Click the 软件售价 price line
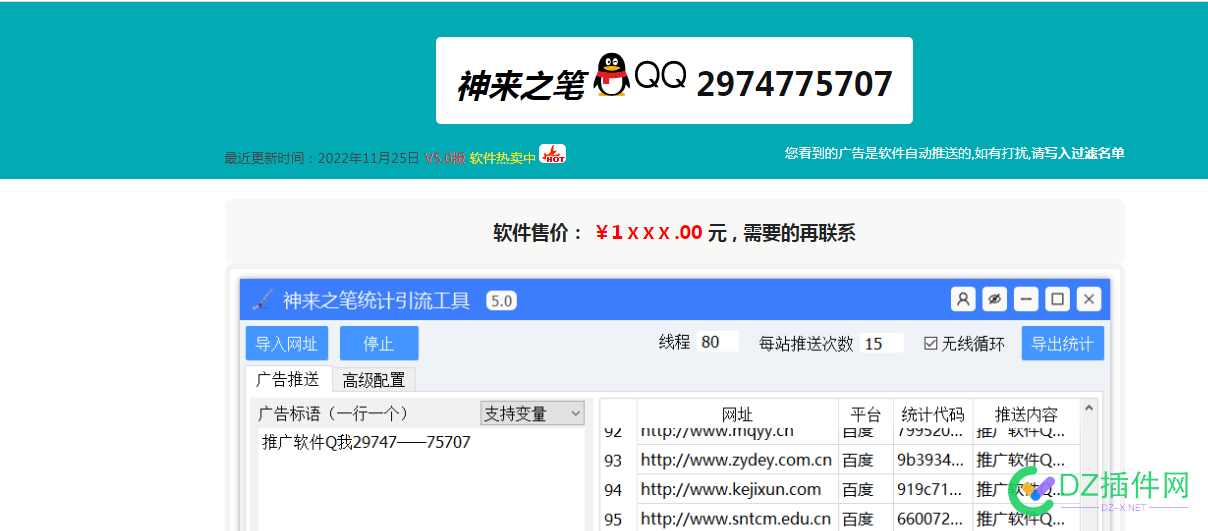The width and height of the screenshot is (1208, 531). [x=674, y=233]
